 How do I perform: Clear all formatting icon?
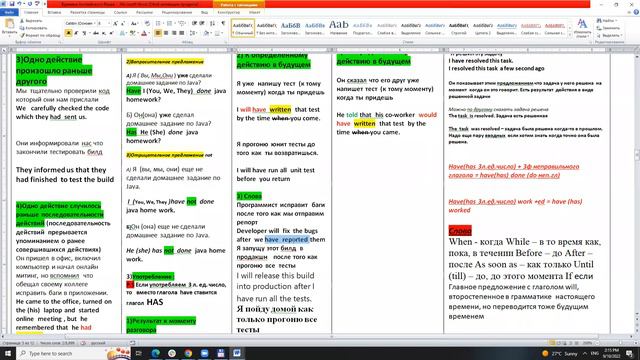tap(147, 24)
